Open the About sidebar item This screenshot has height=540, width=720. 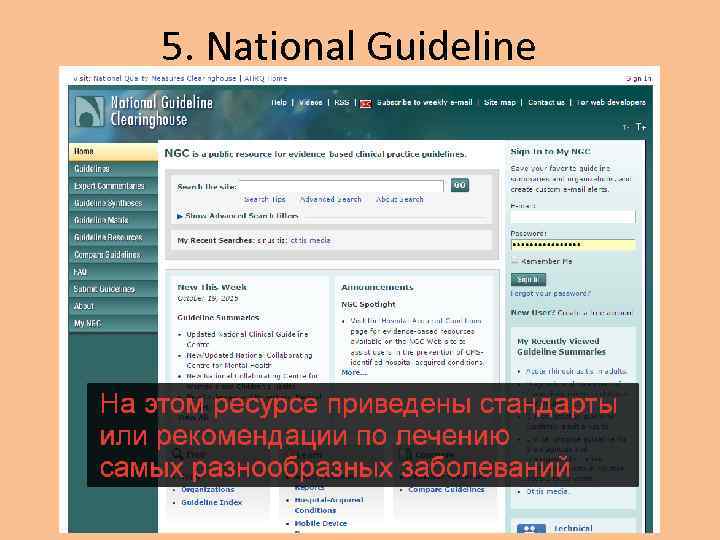click(113, 306)
